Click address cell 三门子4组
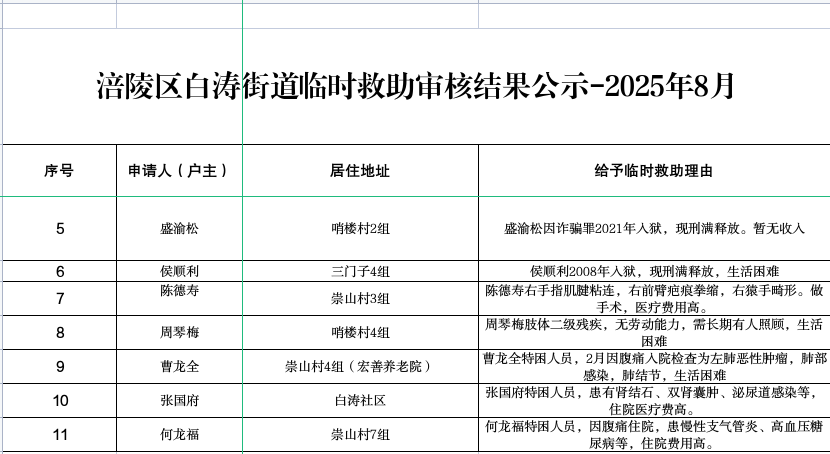 tap(360, 271)
